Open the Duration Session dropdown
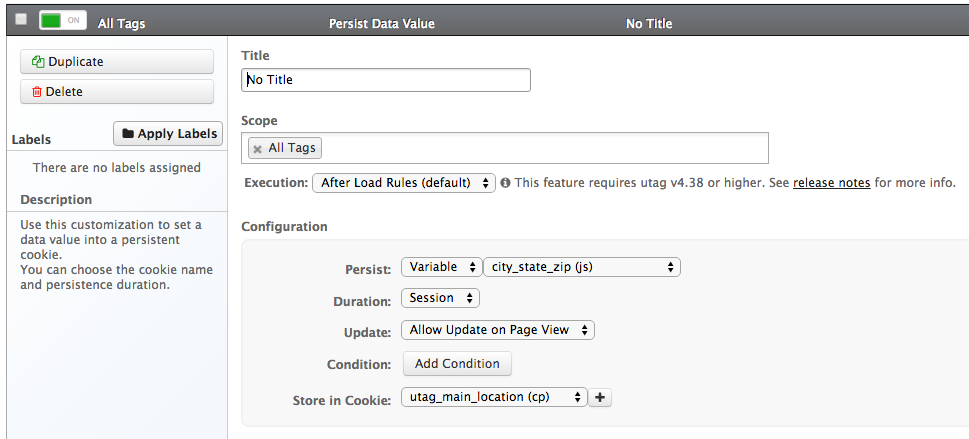Screen dimensions: 969x439 pos(440,298)
